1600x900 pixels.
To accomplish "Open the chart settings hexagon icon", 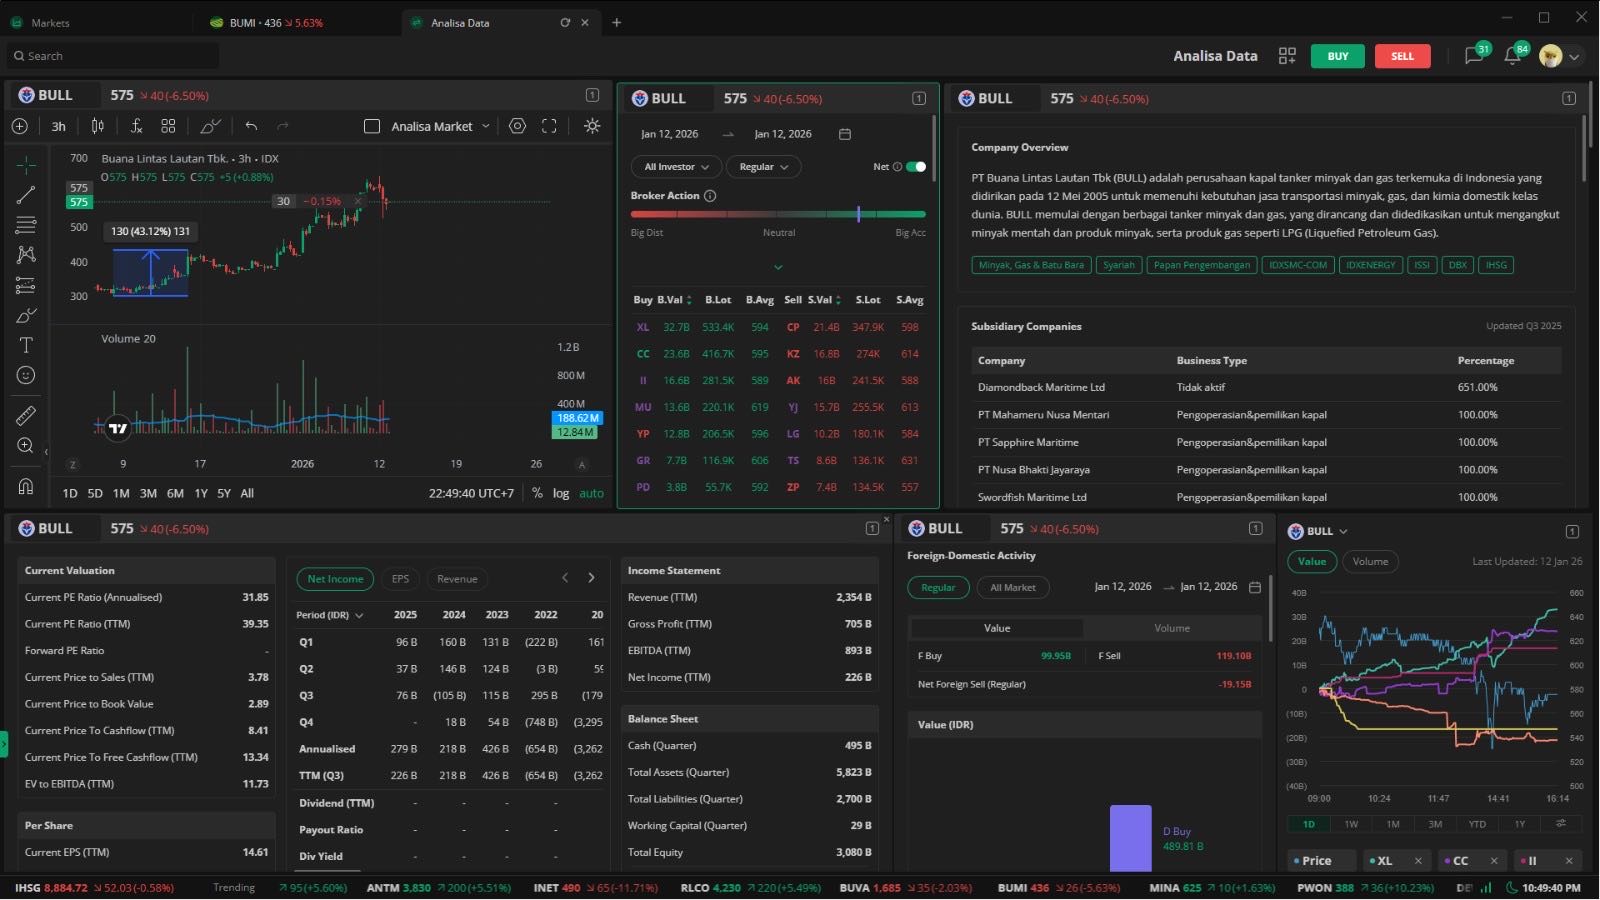I will pyautogui.click(x=517, y=126).
